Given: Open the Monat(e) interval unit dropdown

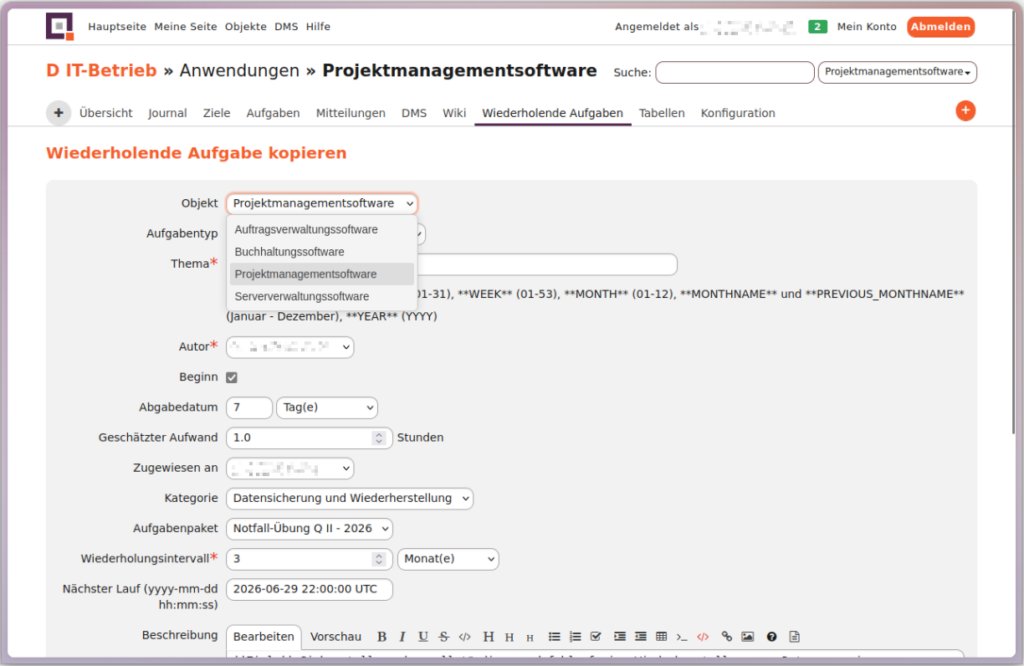Looking at the screenshot, I should [x=447, y=559].
